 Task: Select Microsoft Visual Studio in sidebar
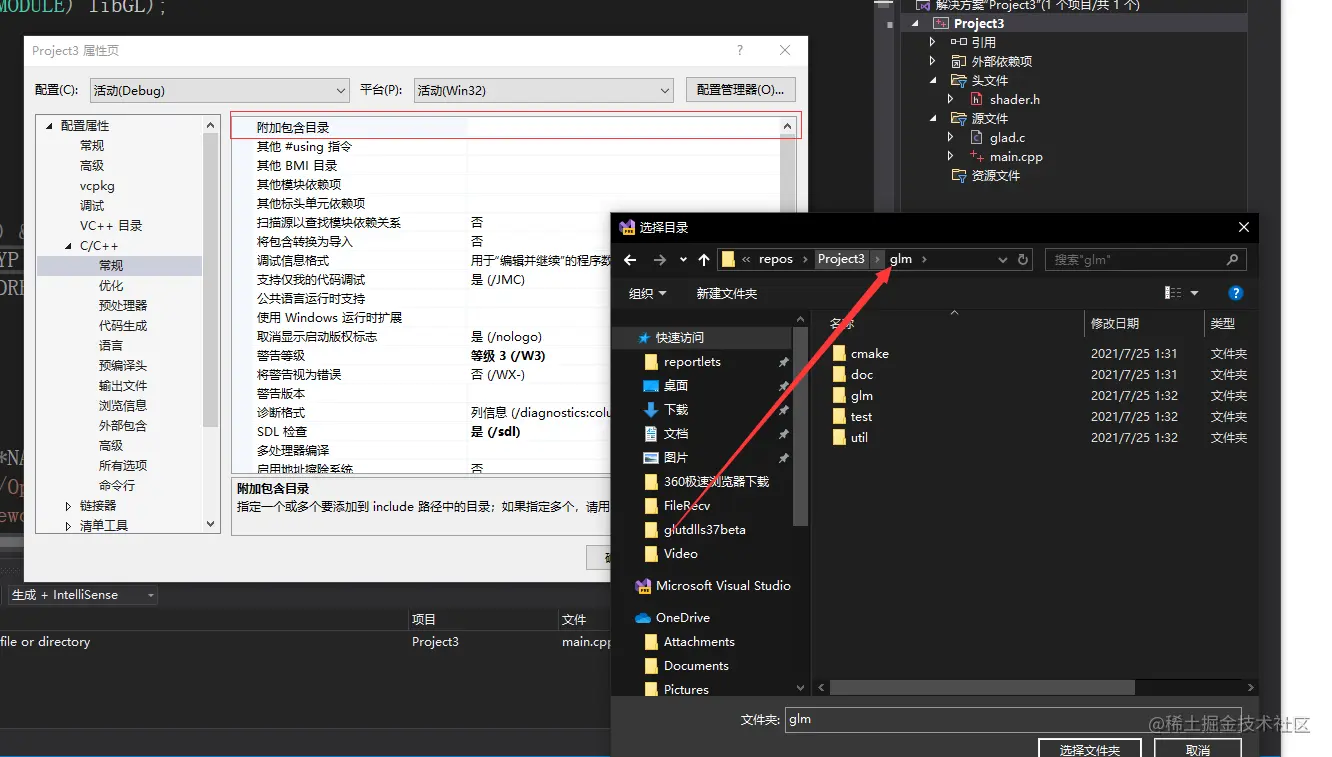click(723, 585)
